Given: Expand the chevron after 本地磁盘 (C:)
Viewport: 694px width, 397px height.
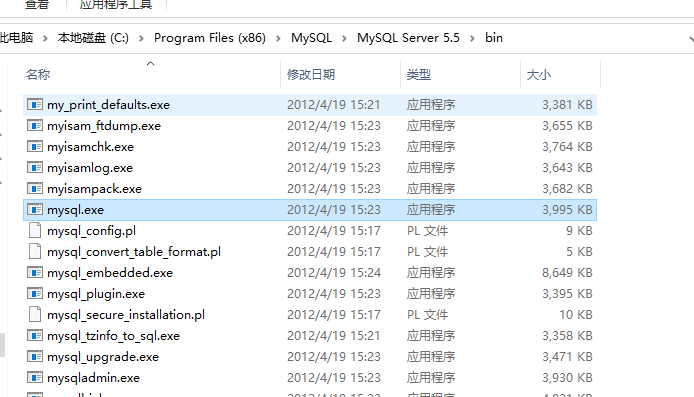Looking at the screenshot, I should coord(141,39).
